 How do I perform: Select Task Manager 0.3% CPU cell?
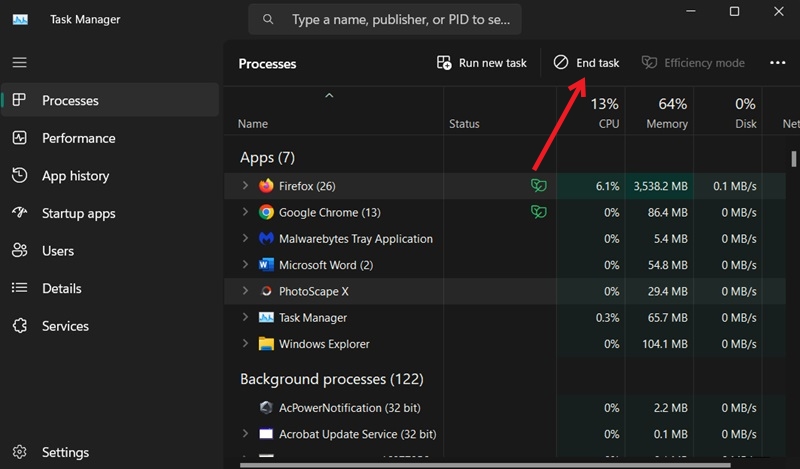coord(591,317)
